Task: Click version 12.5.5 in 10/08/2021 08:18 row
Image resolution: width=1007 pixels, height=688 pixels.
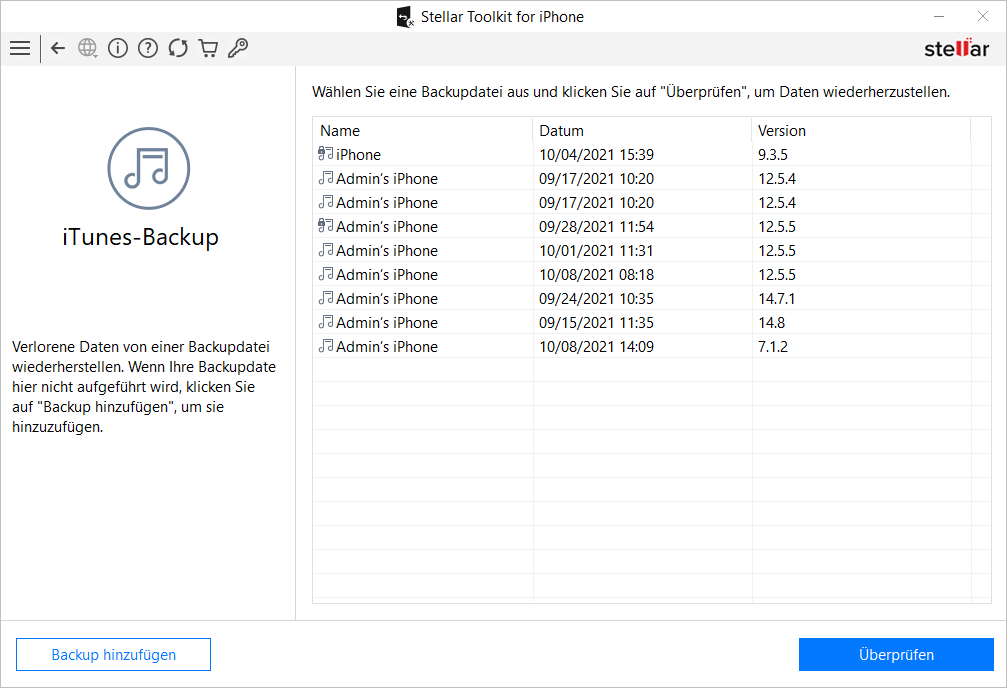Action: click(776, 275)
